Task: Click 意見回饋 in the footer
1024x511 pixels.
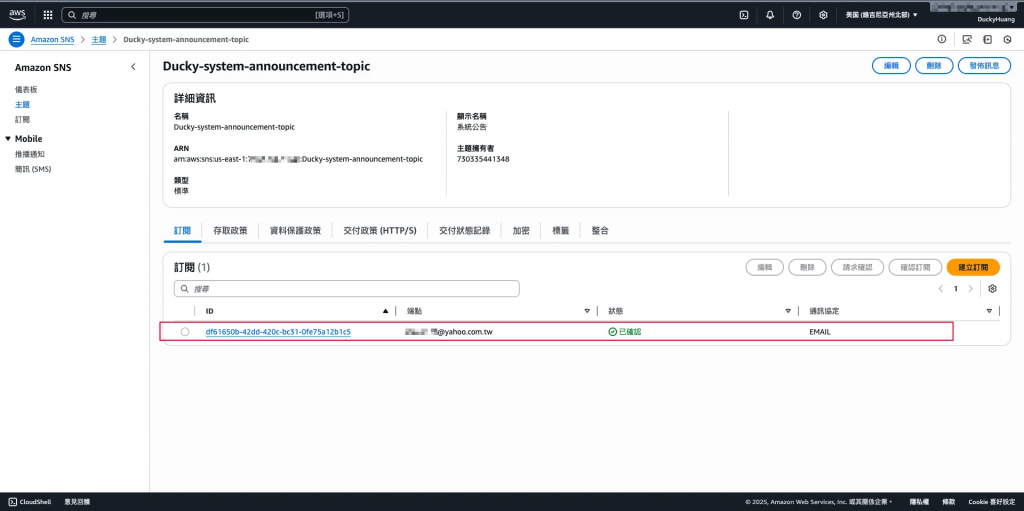Action: pos(77,502)
